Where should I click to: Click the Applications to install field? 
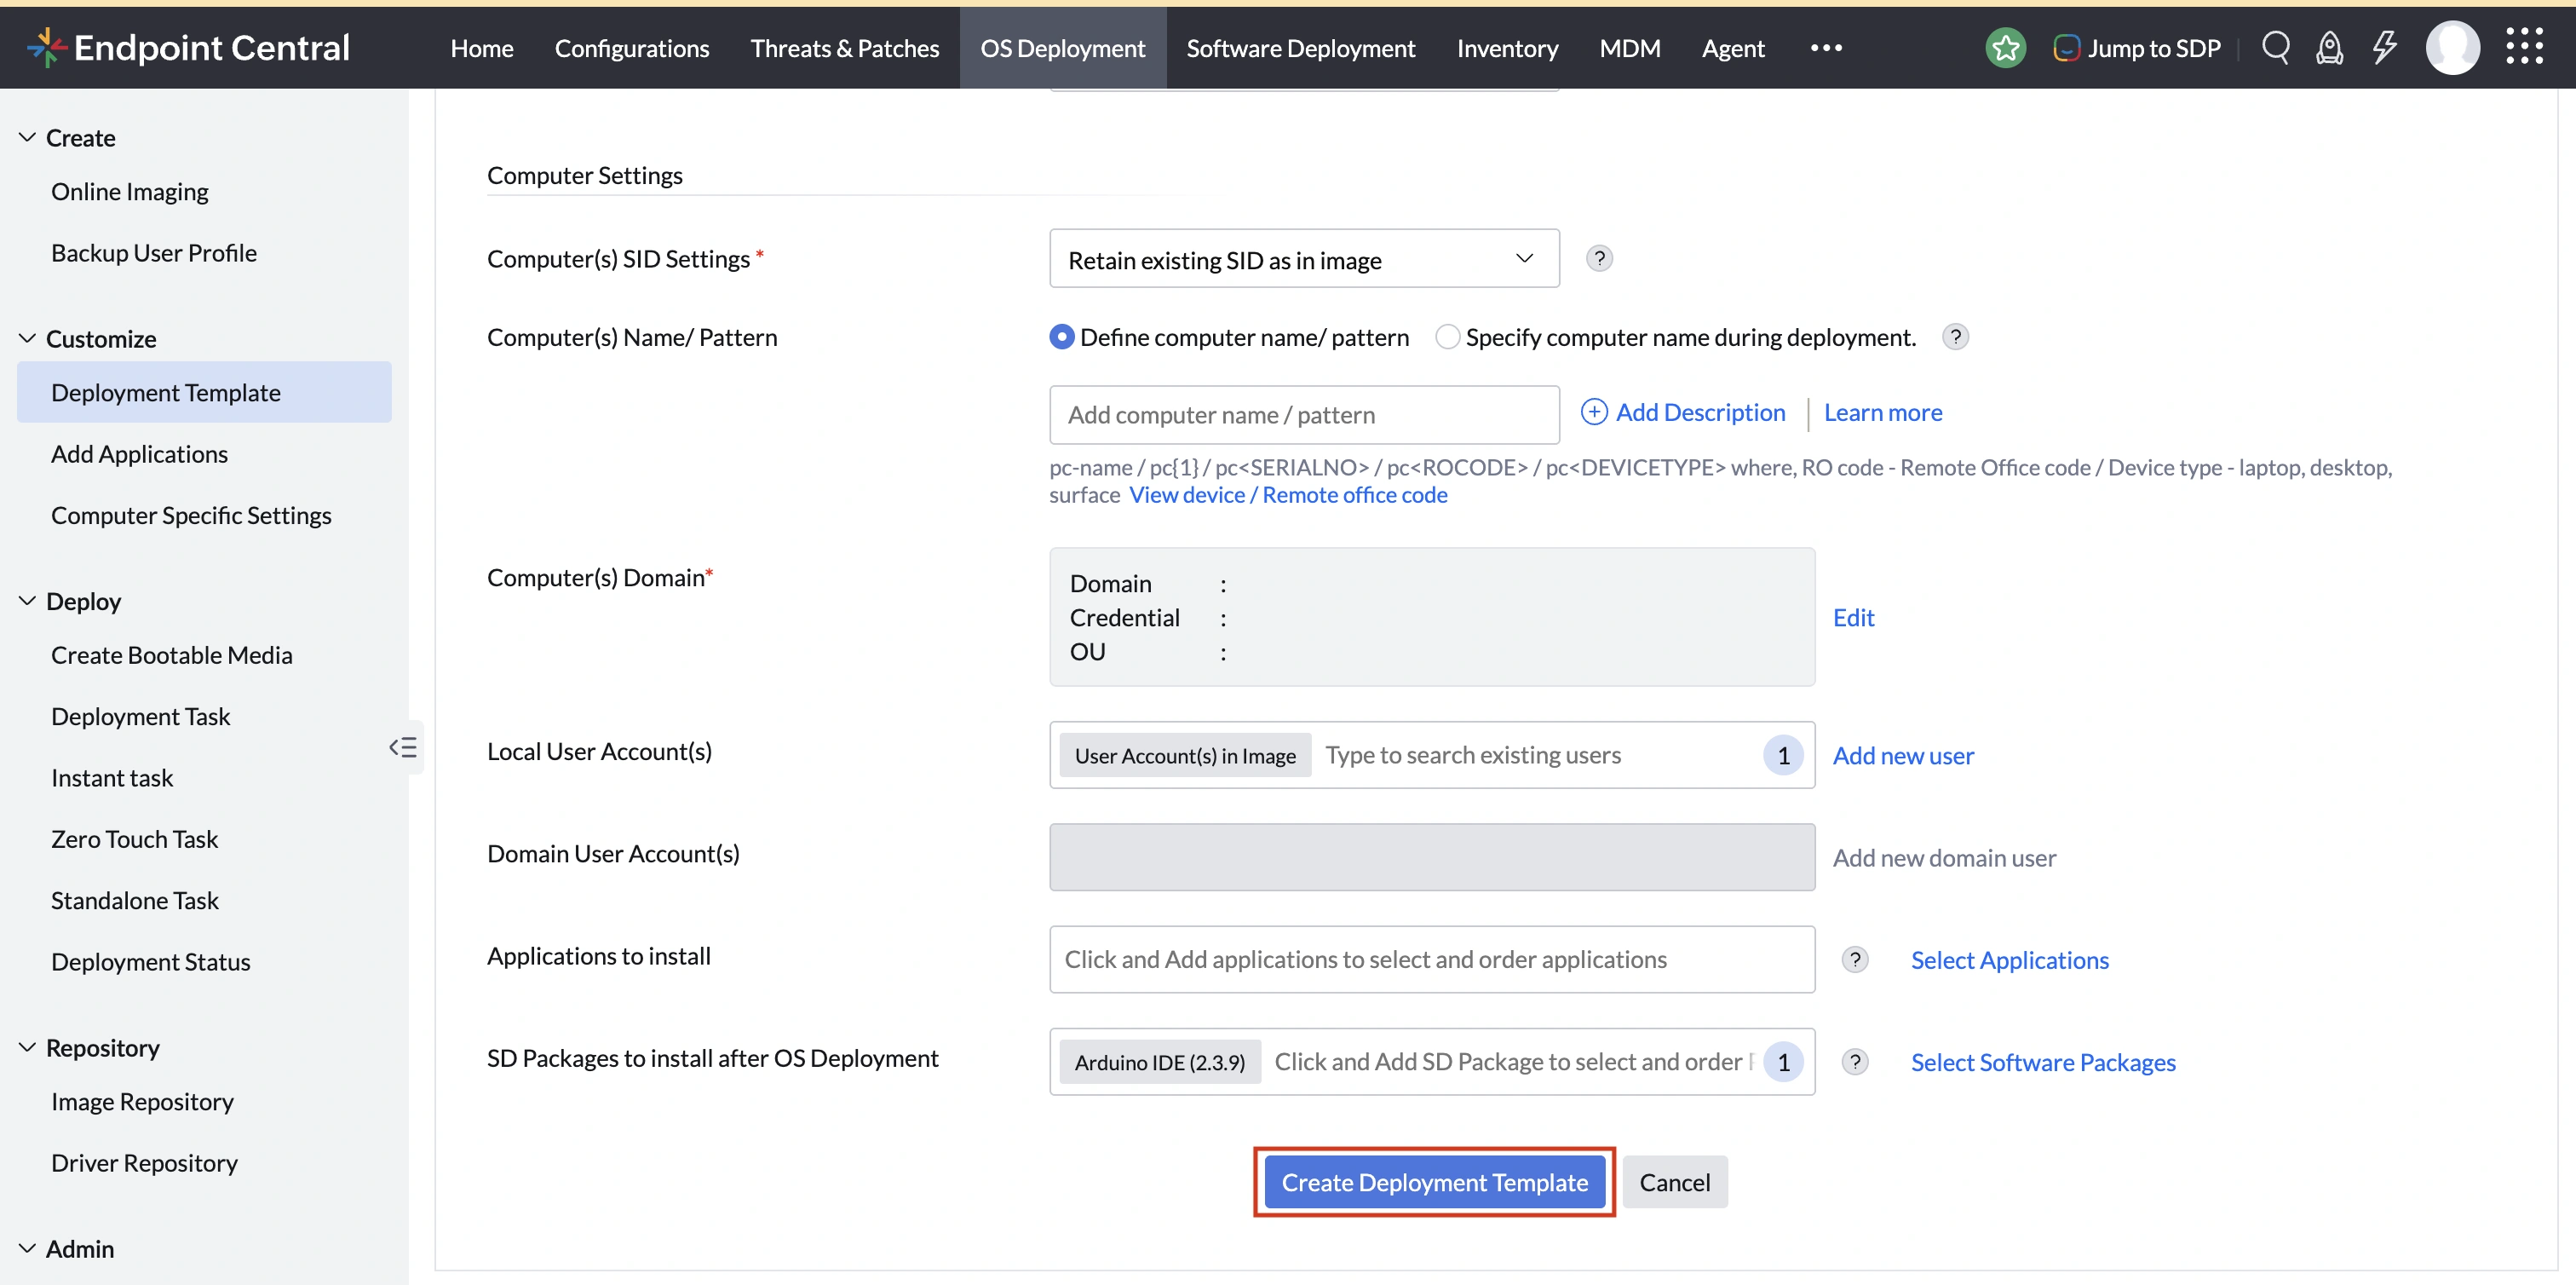pyautogui.click(x=1432, y=959)
